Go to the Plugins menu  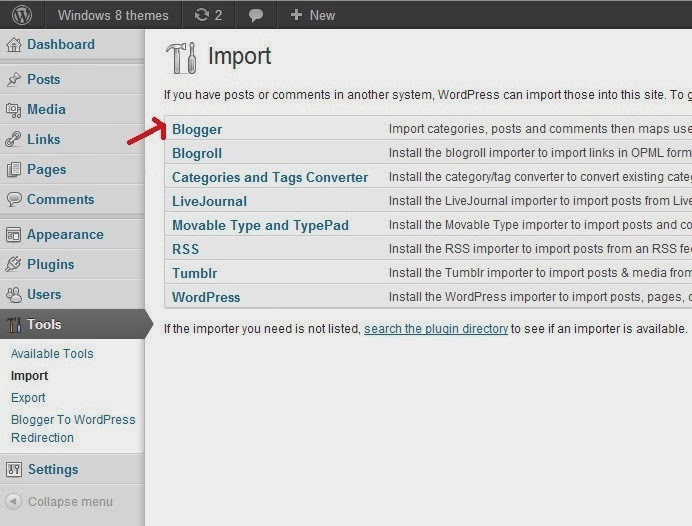[x=51, y=265]
